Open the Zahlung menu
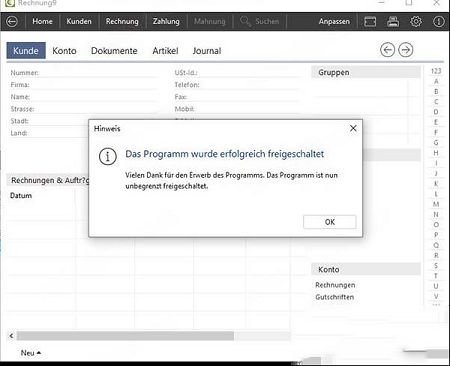This screenshot has width=450, height=366. click(x=166, y=22)
